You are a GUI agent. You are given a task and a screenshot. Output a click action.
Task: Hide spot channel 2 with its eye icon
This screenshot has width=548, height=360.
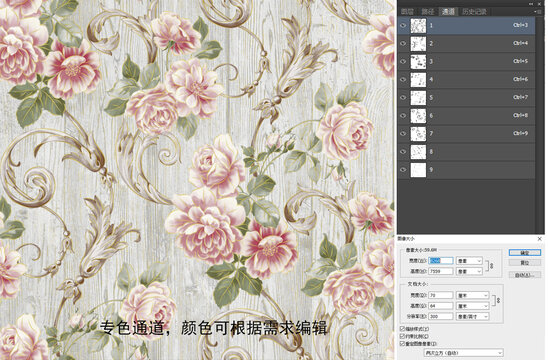tap(403, 43)
